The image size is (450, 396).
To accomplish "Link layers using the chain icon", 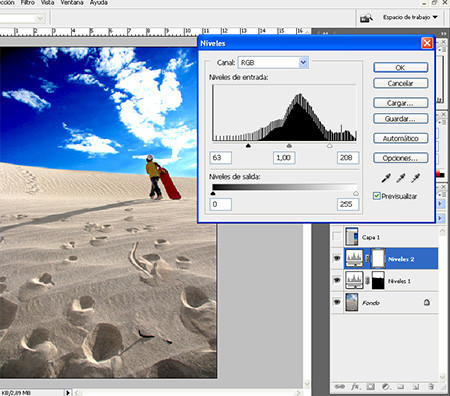I will click(x=339, y=387).
